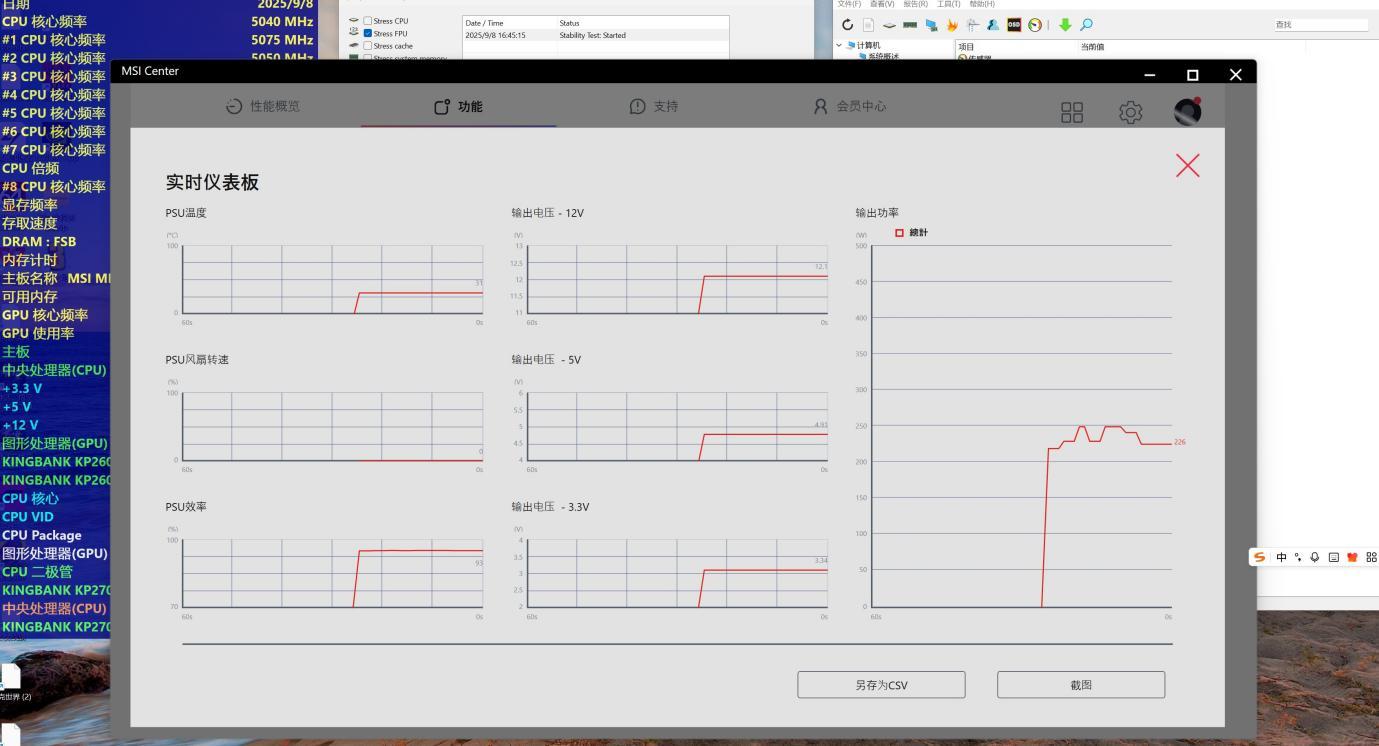
Task: Click the 输出电压 - 12V chart title
Action: pyautogui.click(x=548, y=213)
